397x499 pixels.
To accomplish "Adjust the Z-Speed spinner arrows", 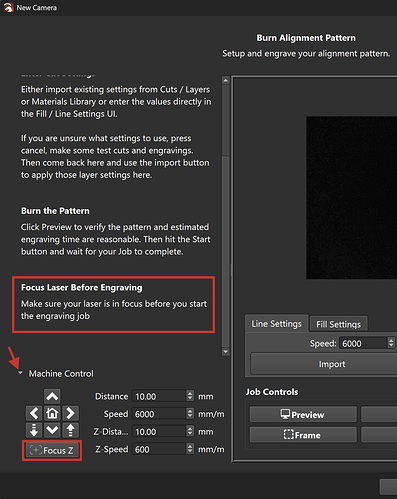I will [190, 449].
